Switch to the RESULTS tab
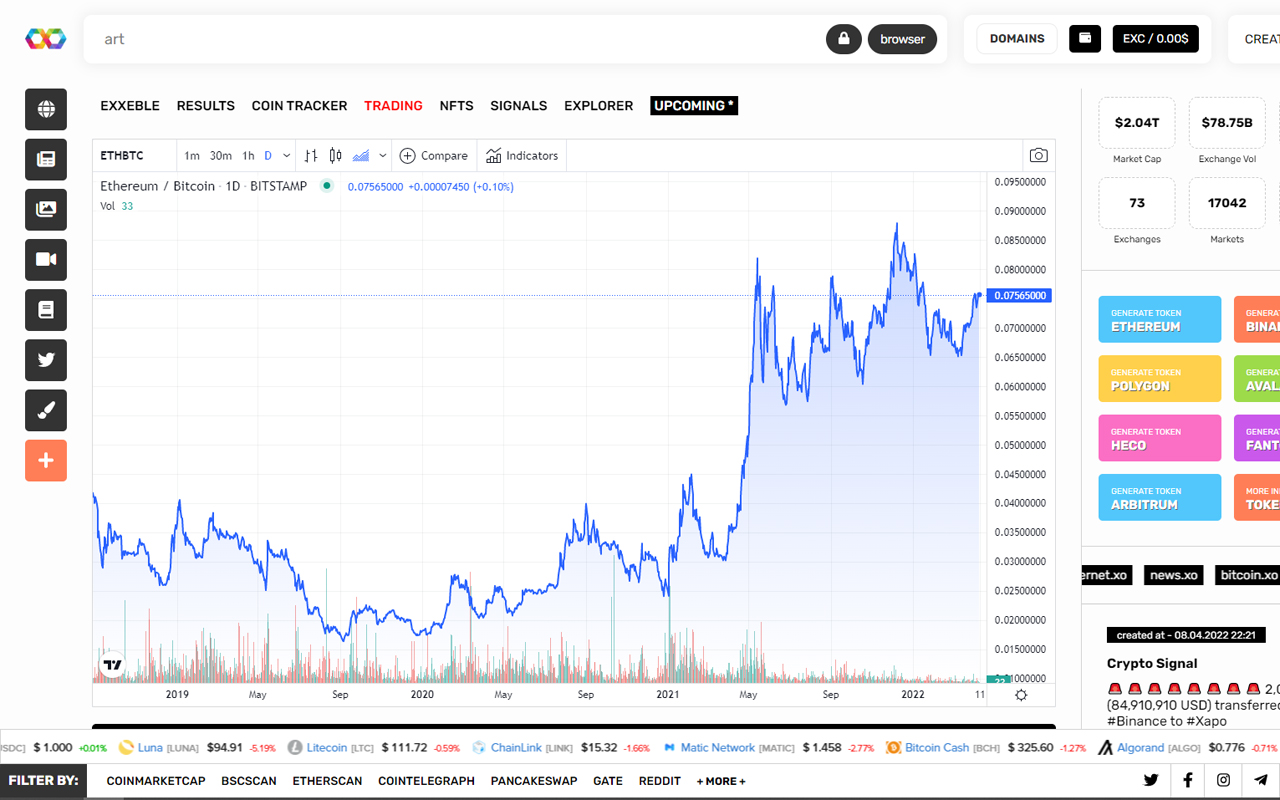This screenshot has width=1280, height=800. 206,105
